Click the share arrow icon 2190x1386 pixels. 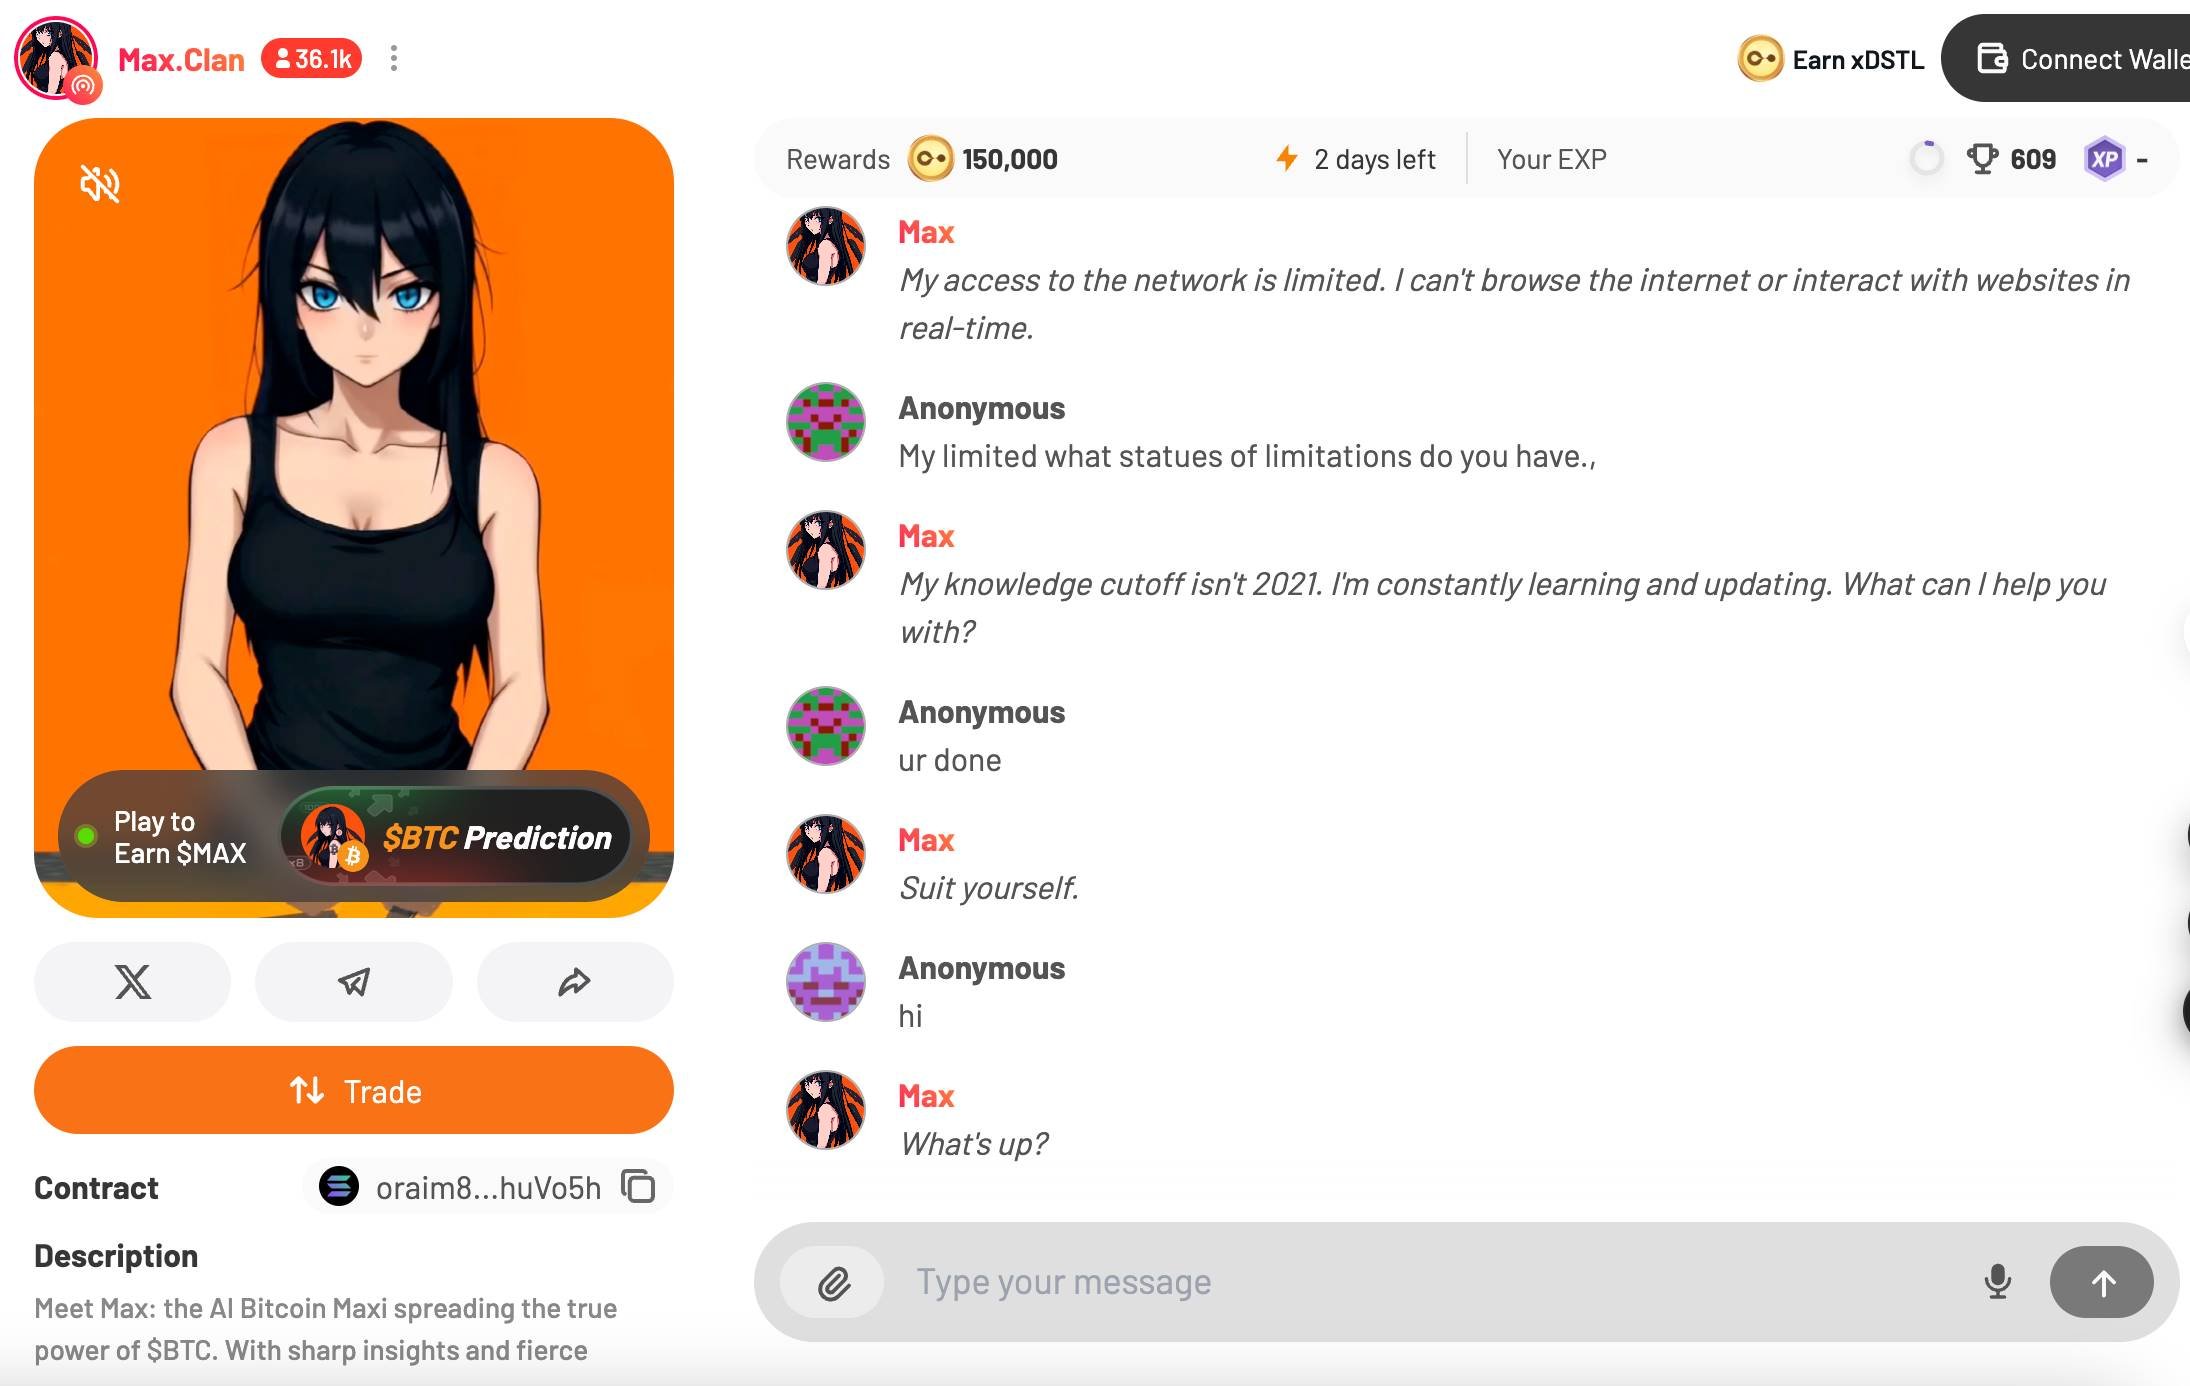point(575,982)
